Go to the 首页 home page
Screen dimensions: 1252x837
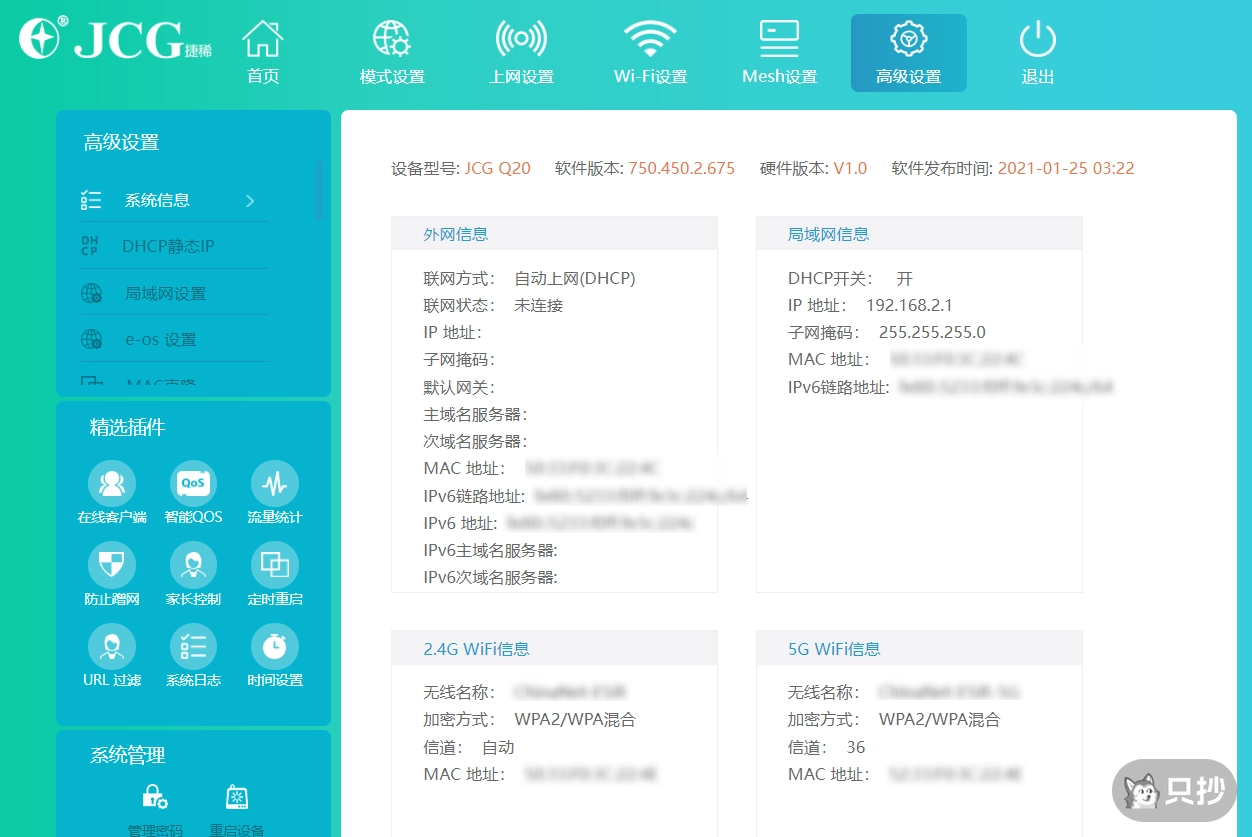[x=262, y=50]
